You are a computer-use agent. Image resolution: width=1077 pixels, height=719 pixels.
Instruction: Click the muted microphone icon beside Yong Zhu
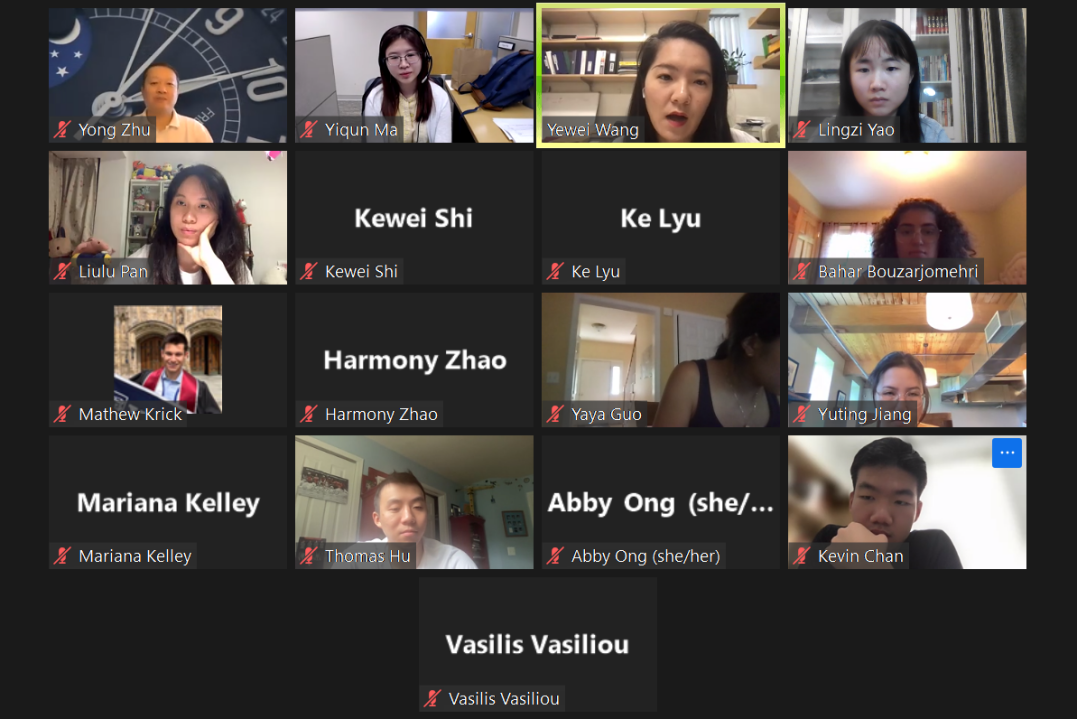(63, 129)
